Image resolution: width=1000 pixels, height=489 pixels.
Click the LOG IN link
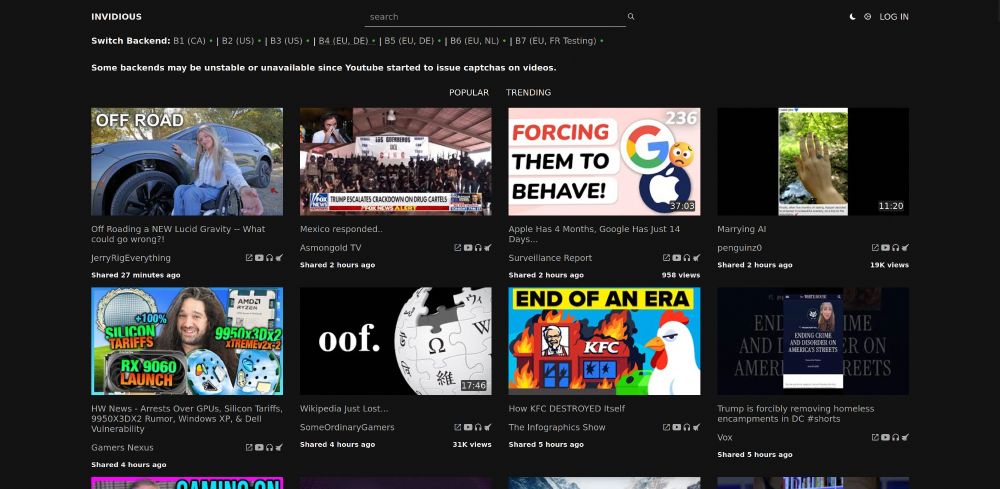[x=893, y=17]
